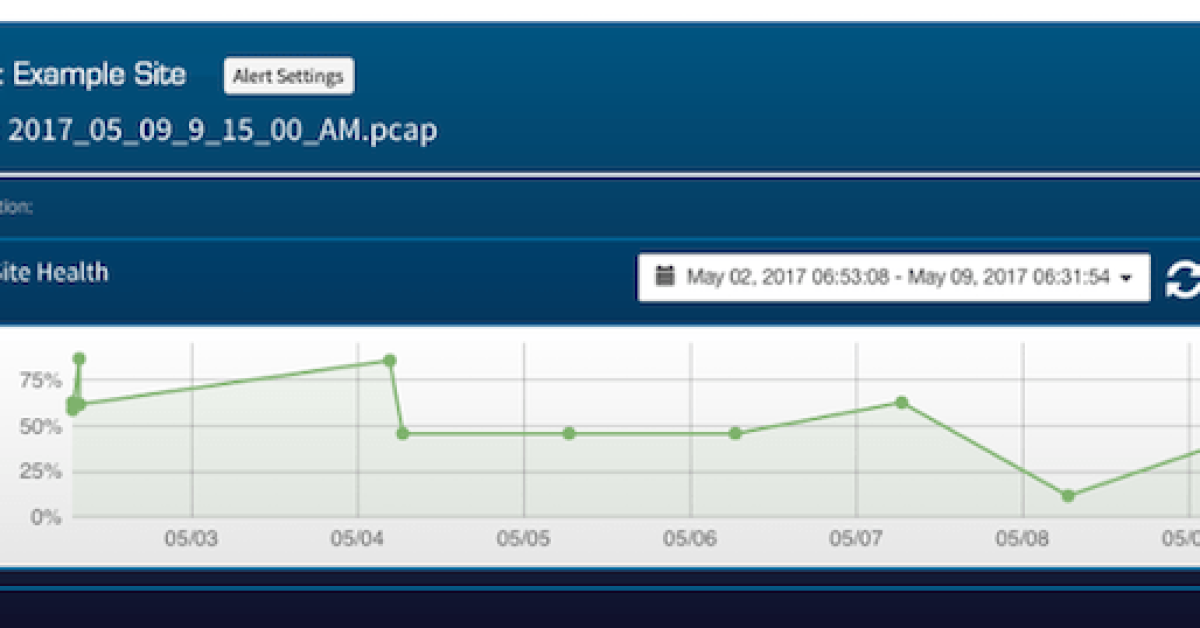Select the 05/07 peak data point

[901, 402]
